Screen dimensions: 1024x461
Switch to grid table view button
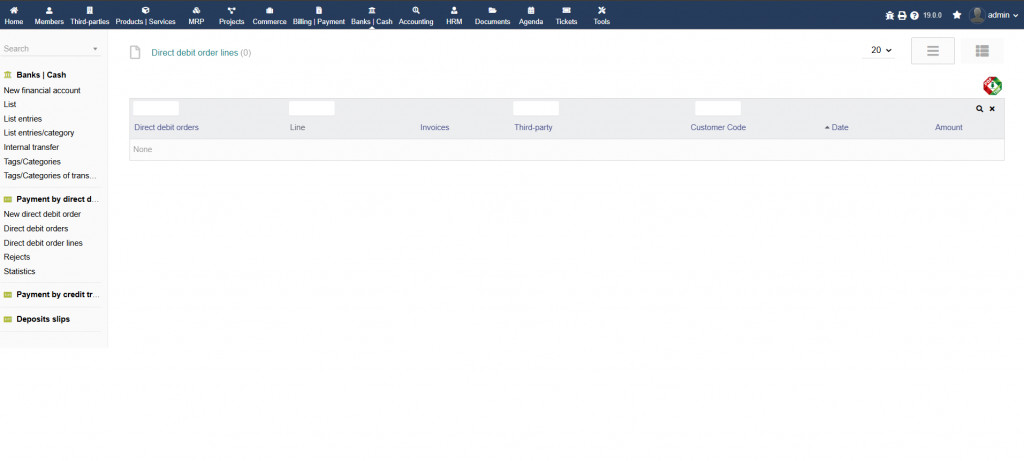point(982,50)
